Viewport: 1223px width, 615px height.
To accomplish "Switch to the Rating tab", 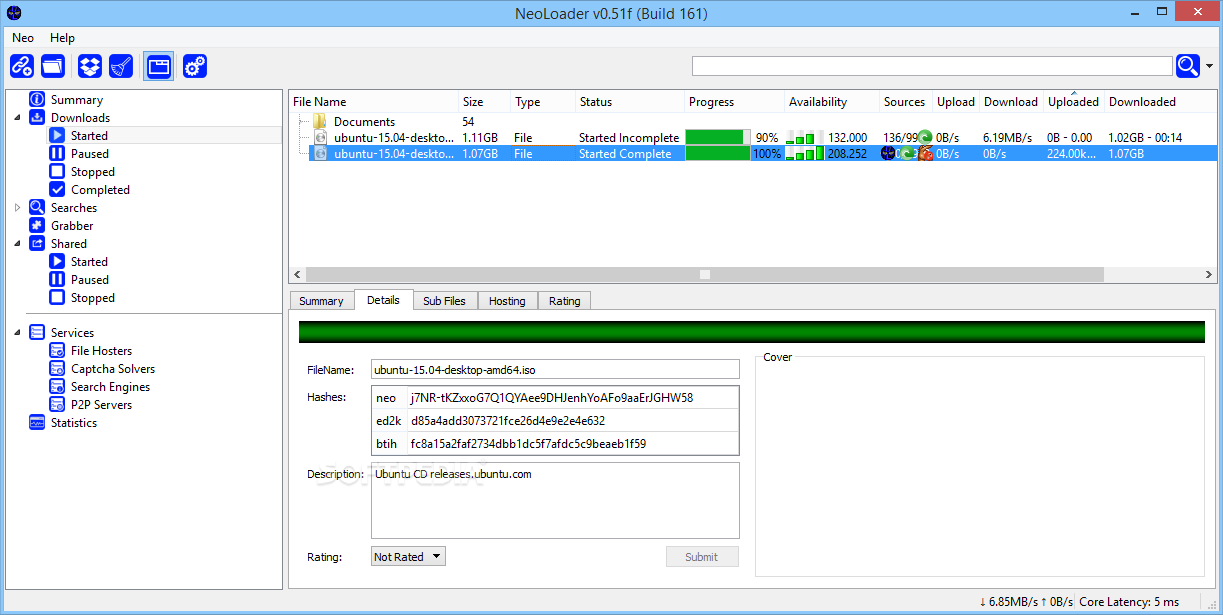I will pyautogui.click(x=564, y=301).
